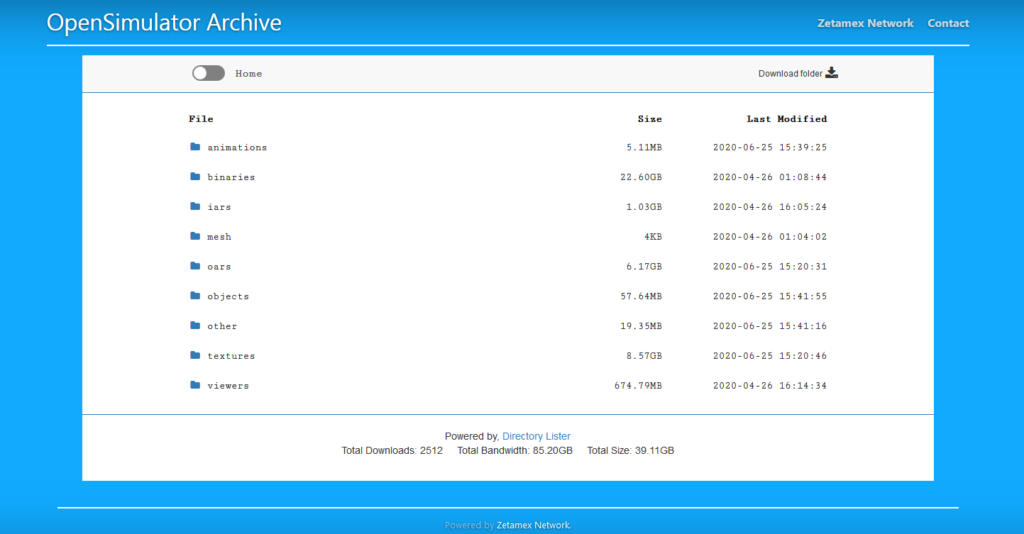Screen dimensions: 1024x534
Task: Click the date 2020-04-26 01:04:02
Action: [770, 237]
